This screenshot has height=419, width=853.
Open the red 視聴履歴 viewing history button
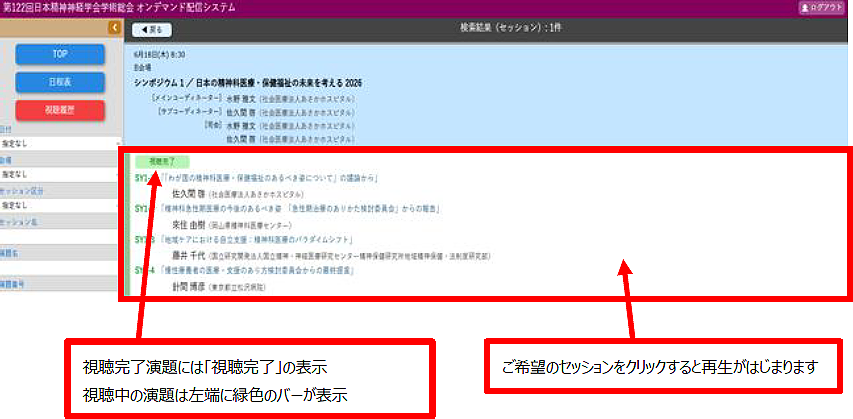click(60, 110)
